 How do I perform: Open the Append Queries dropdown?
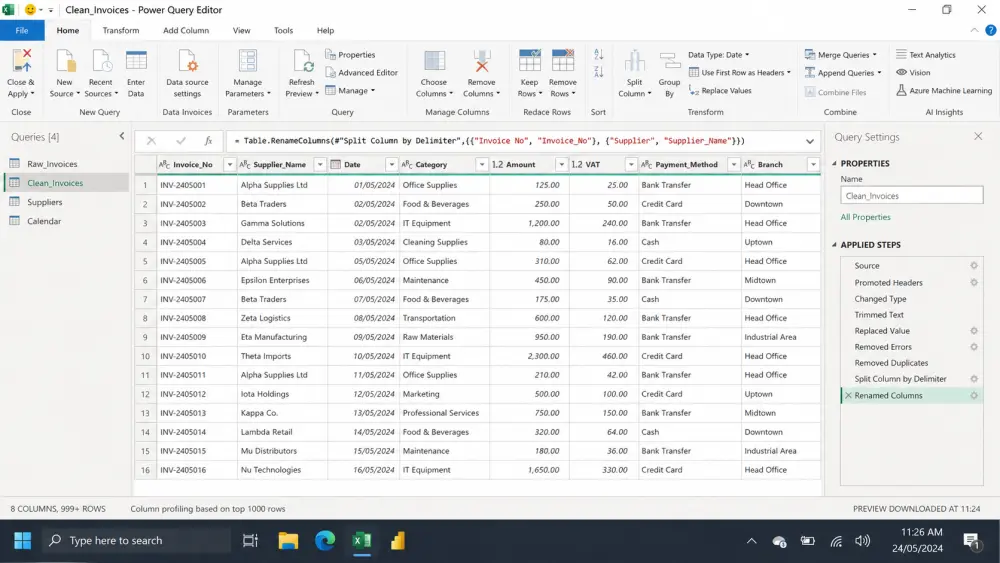(x=843, y=73)
